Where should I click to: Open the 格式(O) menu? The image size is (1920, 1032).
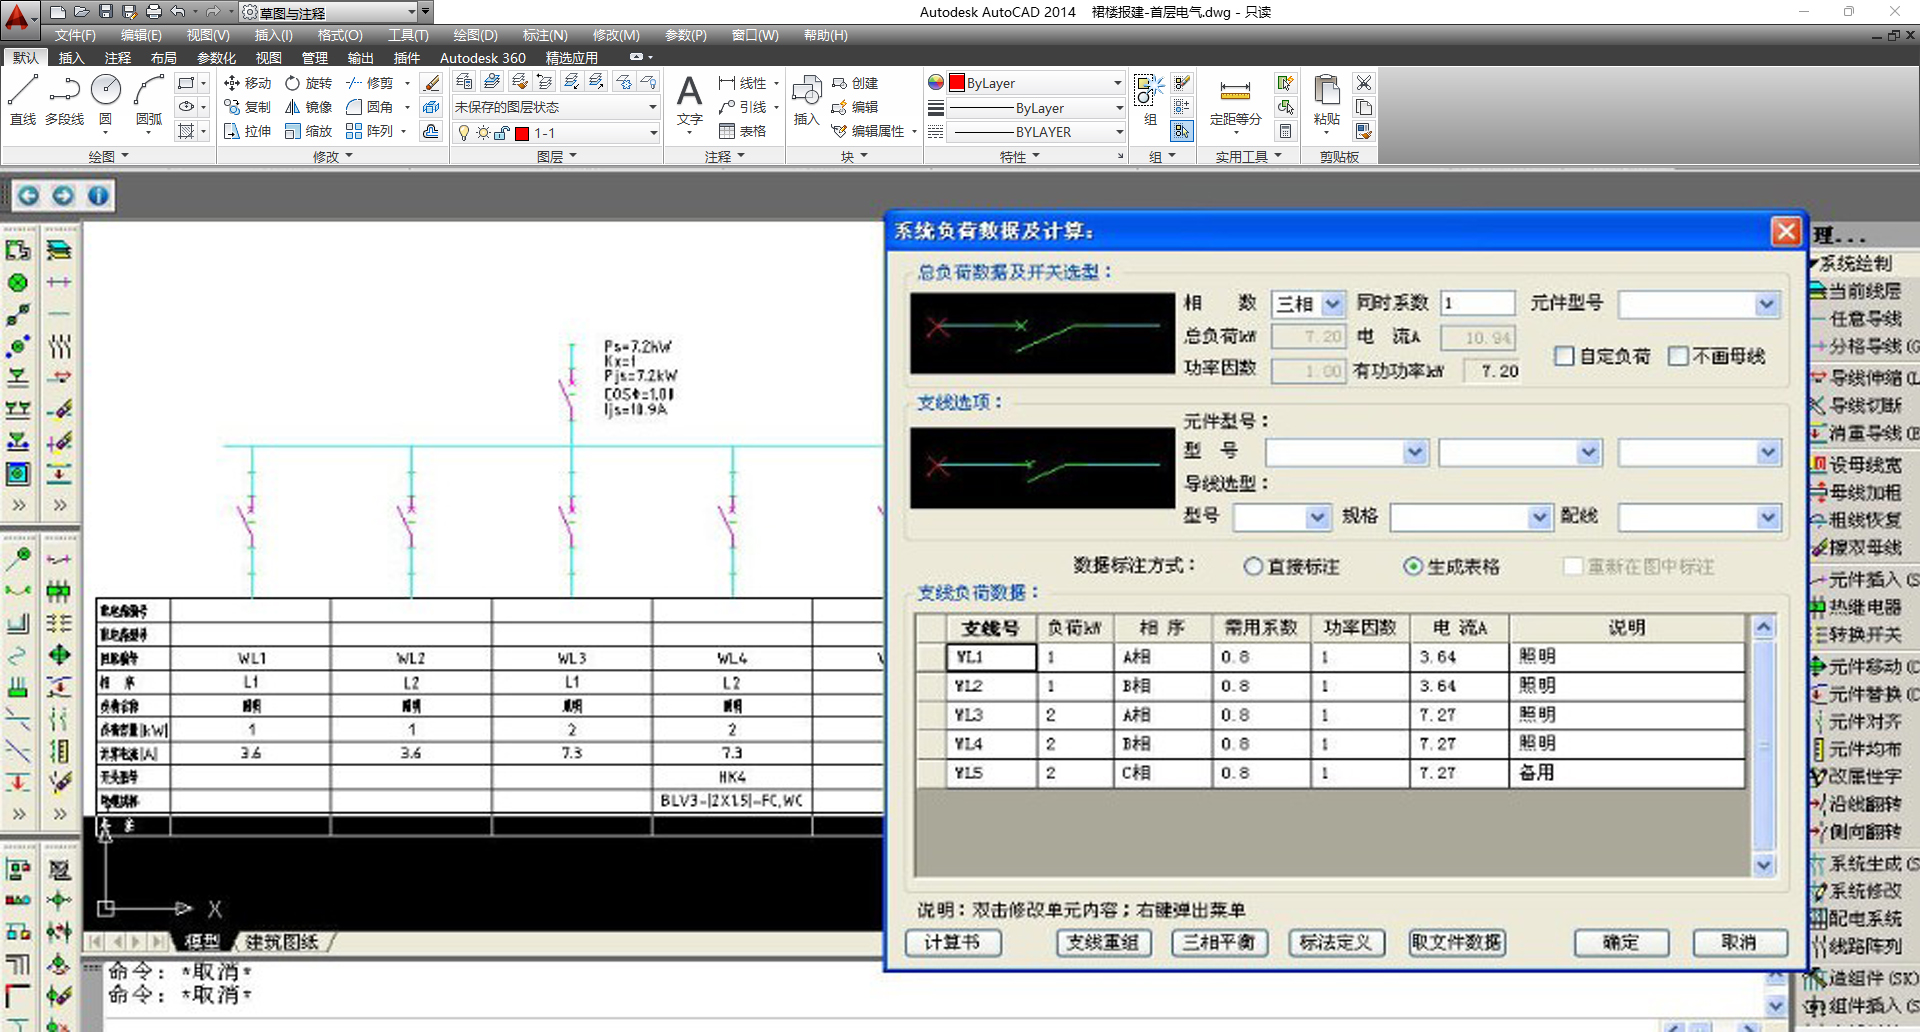click(339, 35)
